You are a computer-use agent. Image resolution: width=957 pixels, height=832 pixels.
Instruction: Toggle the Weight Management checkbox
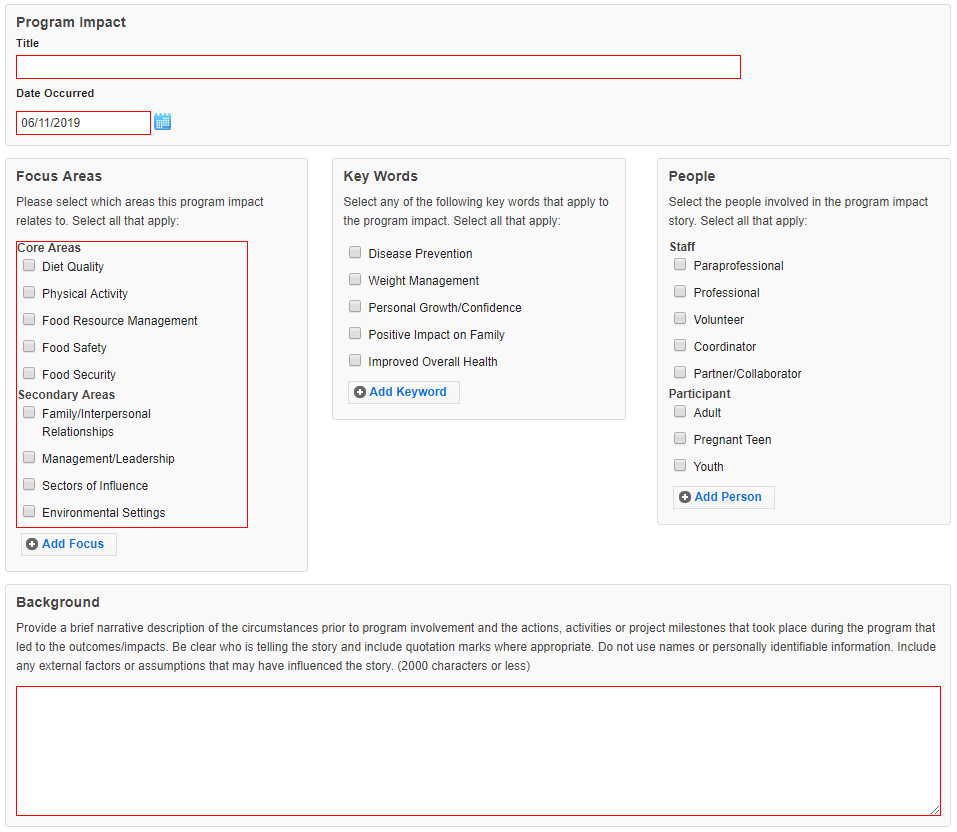(x=355, y=280)
